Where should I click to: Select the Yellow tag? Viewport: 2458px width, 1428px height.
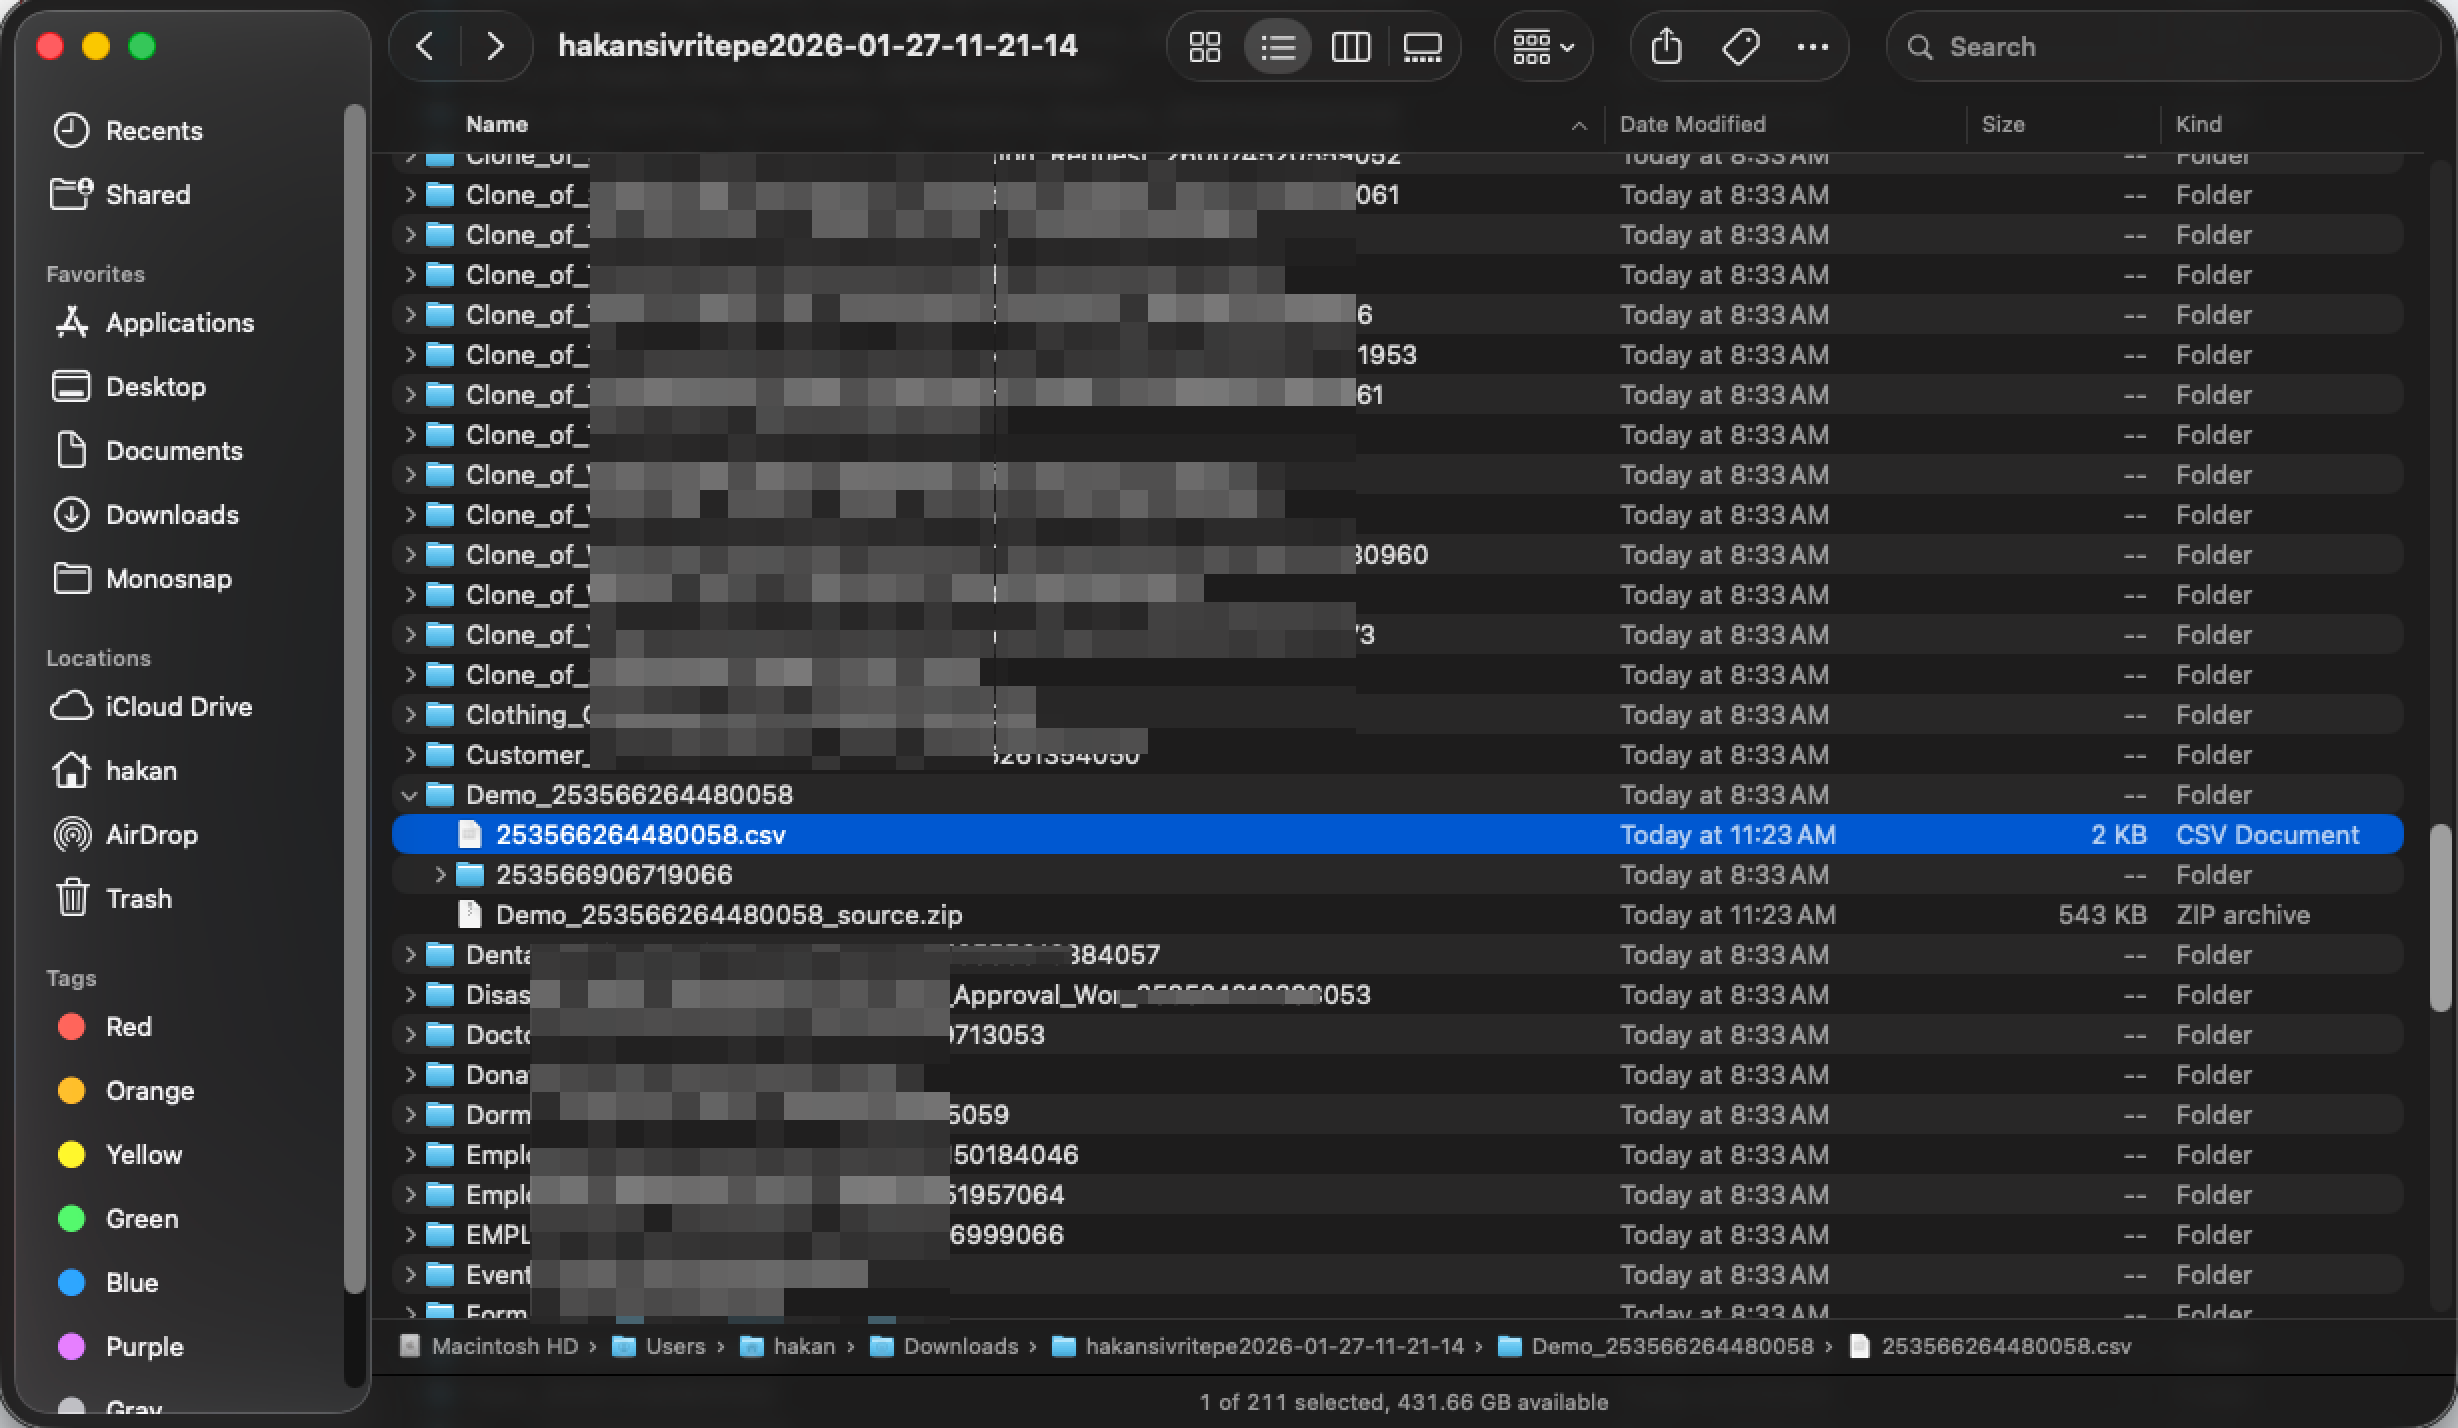pyautogui.click(x=119, y=1154)
